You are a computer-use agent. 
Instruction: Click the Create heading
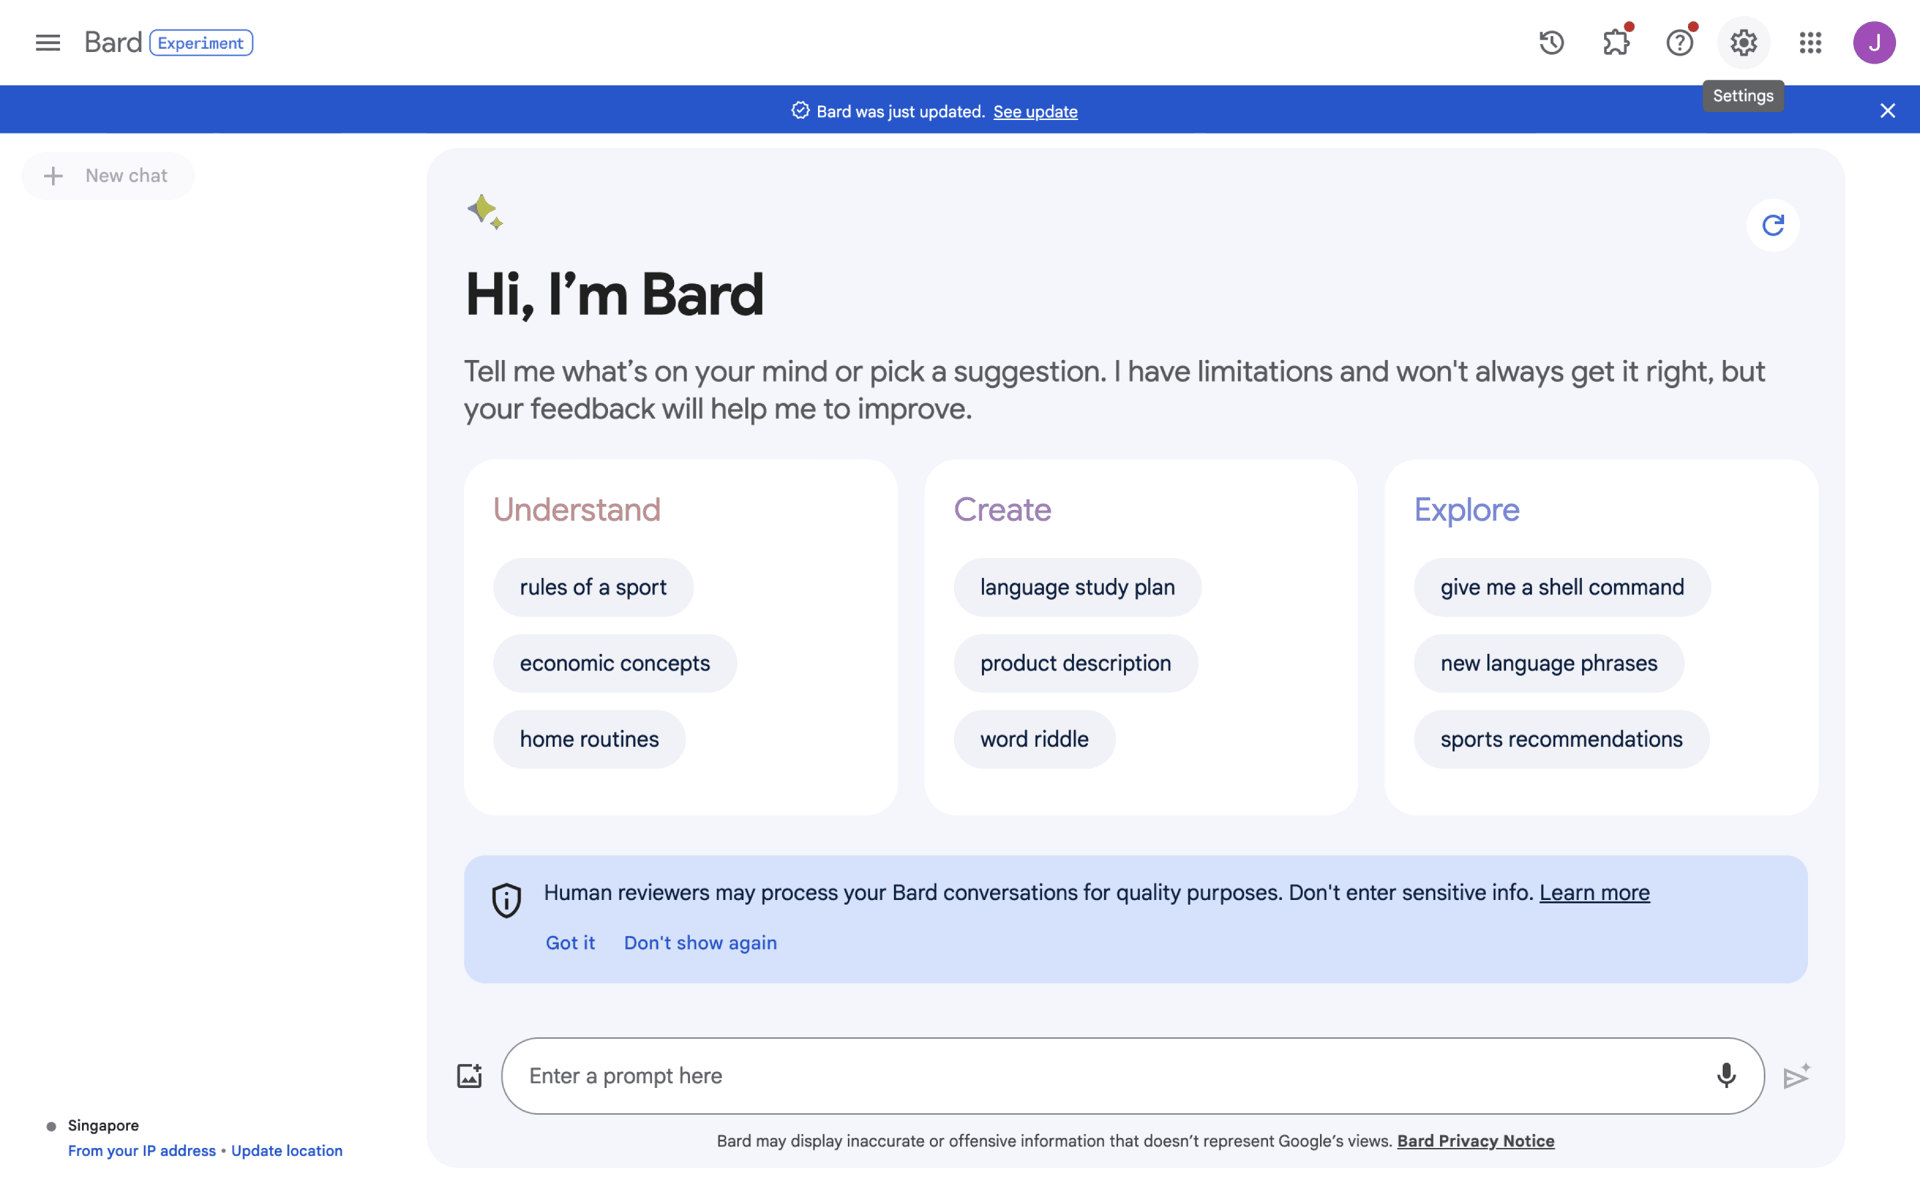click(1002, 510)
